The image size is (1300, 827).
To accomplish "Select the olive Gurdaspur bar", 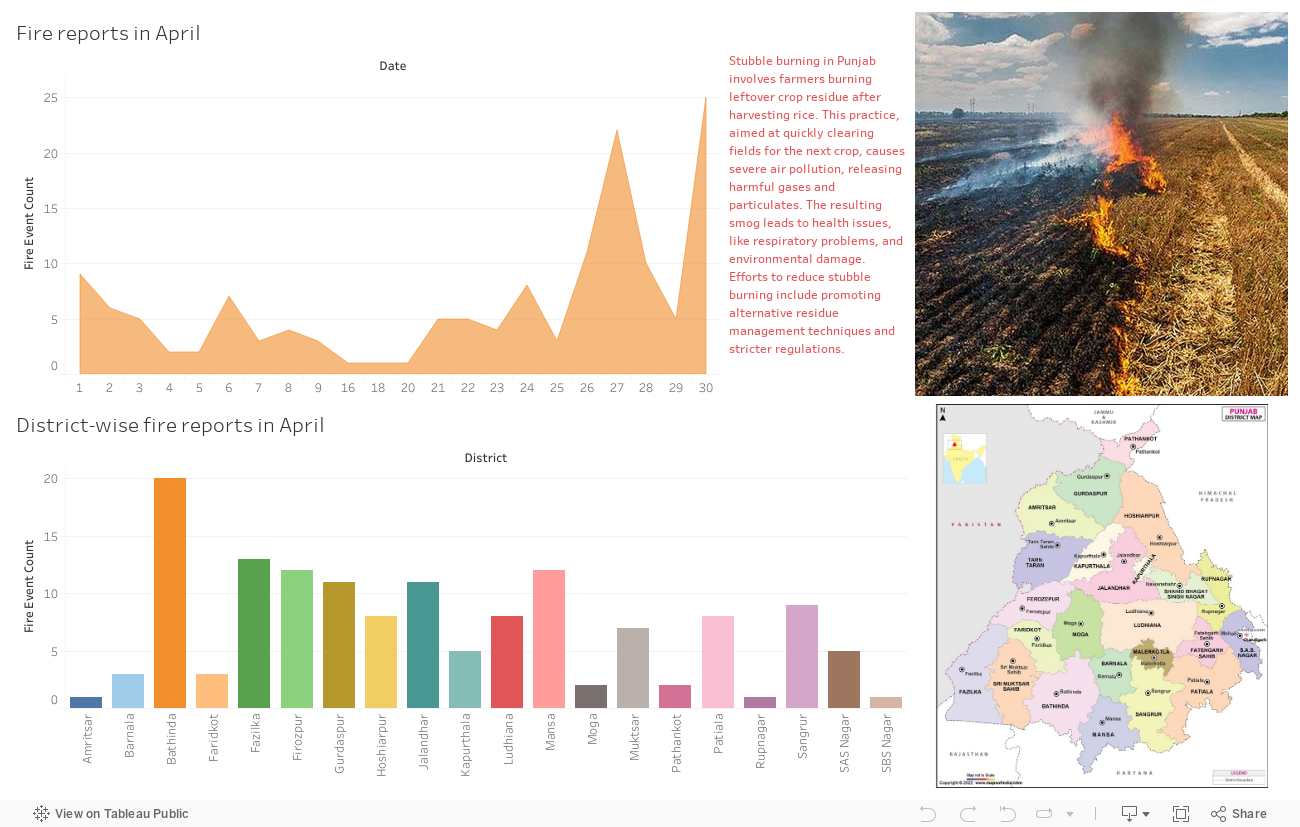I will 339,645.
